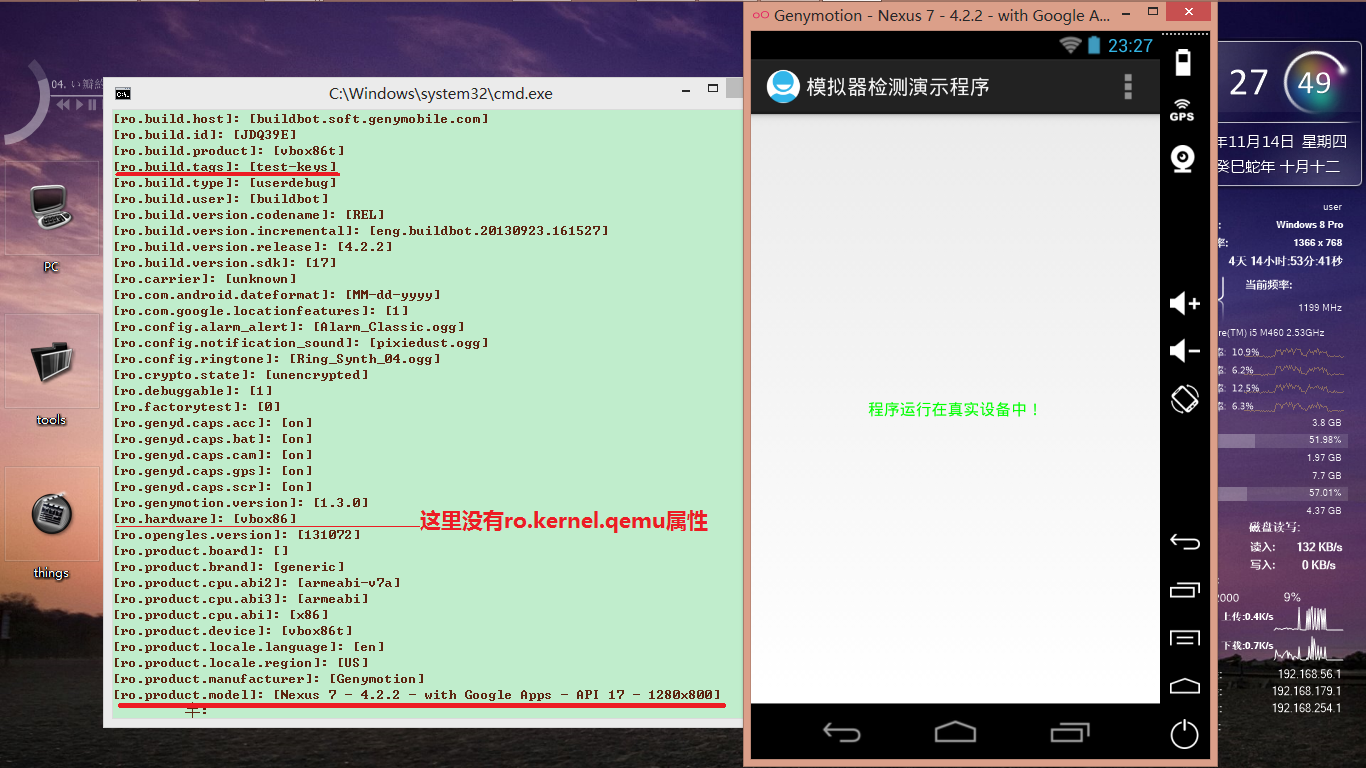Maximize the cmd.exe window

click(713, 90)
